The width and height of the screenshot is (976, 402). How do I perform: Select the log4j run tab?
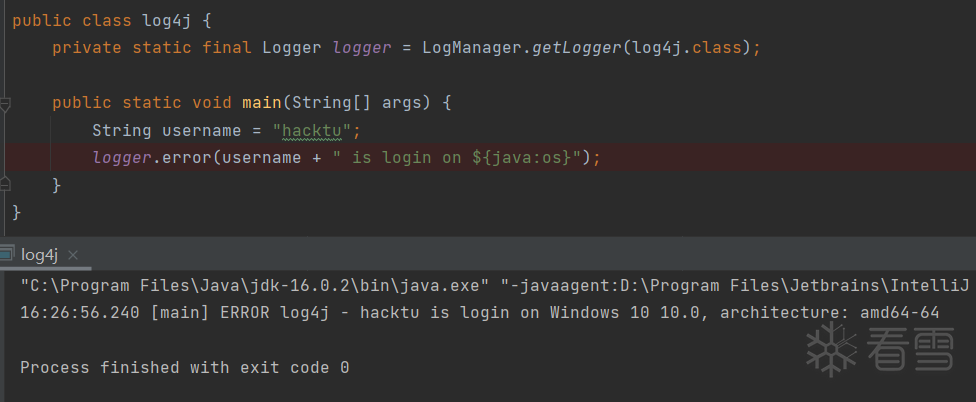click(41, 255)
